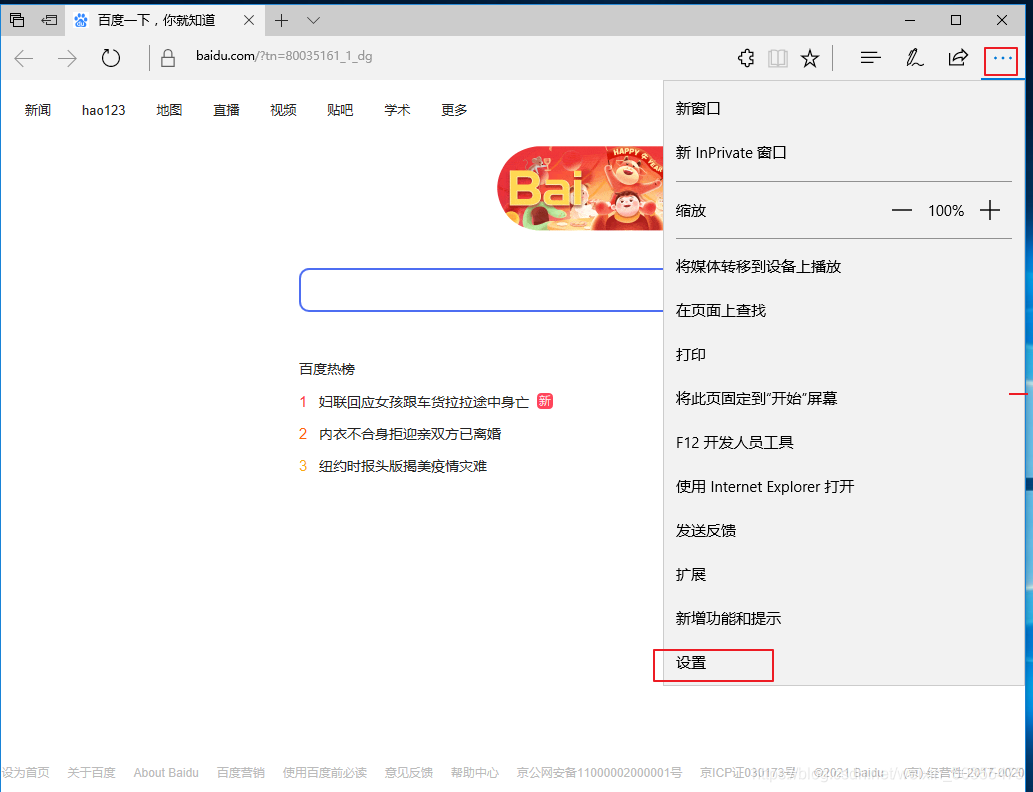The width and height of the screenshot is (1033, 792).
Task: Open a new tab with plus button
Action: (282, 20)
